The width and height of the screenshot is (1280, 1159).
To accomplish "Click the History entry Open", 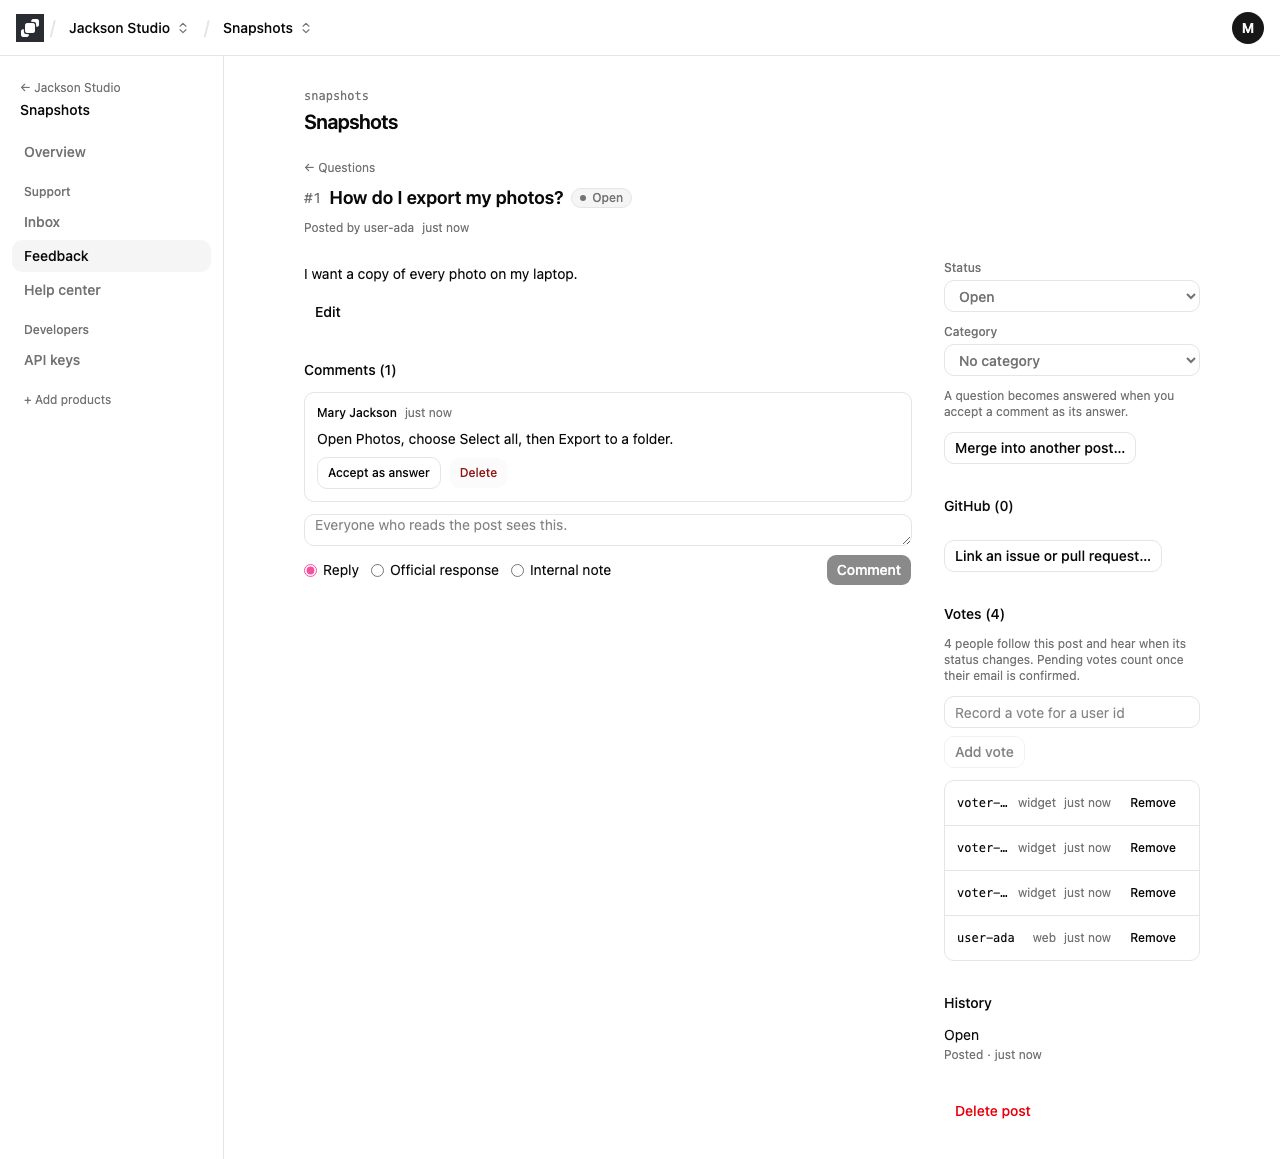I will tap(961, 1035).
